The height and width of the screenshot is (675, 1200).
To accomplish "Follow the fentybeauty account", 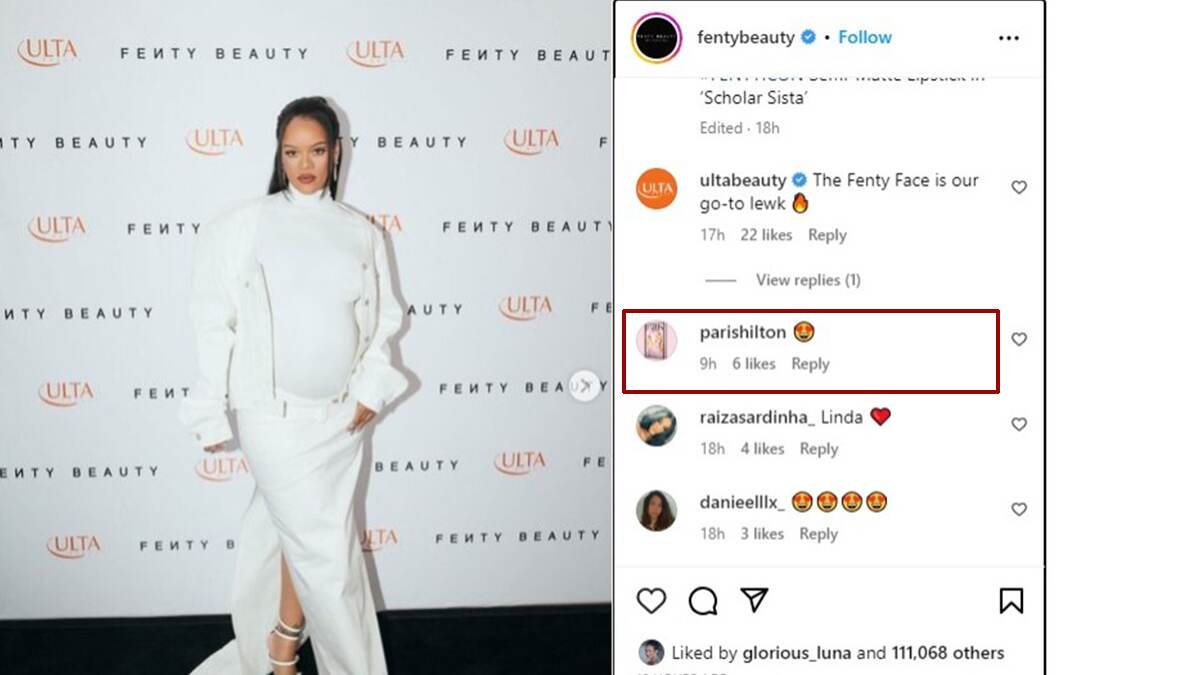I will pyautogui.click(x=864, y=37).
